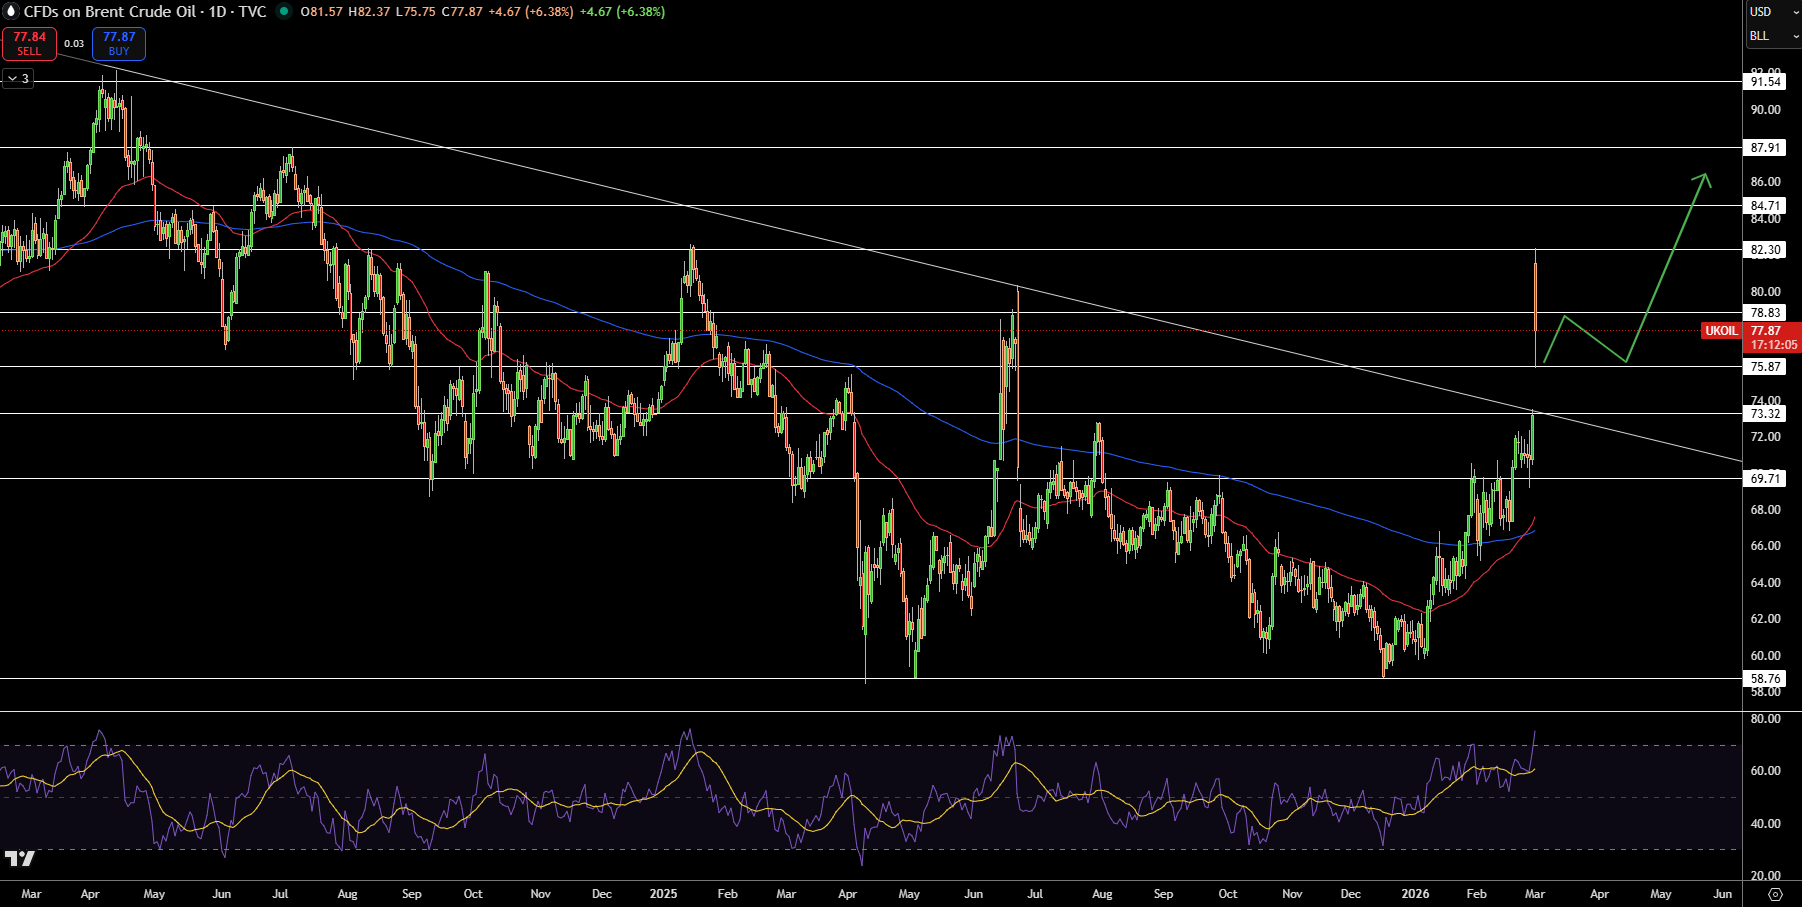The width and height of the screenshot is (1802, 907).
Task: Click the O81.57 open value in header
Action: (x=321, y=12)
